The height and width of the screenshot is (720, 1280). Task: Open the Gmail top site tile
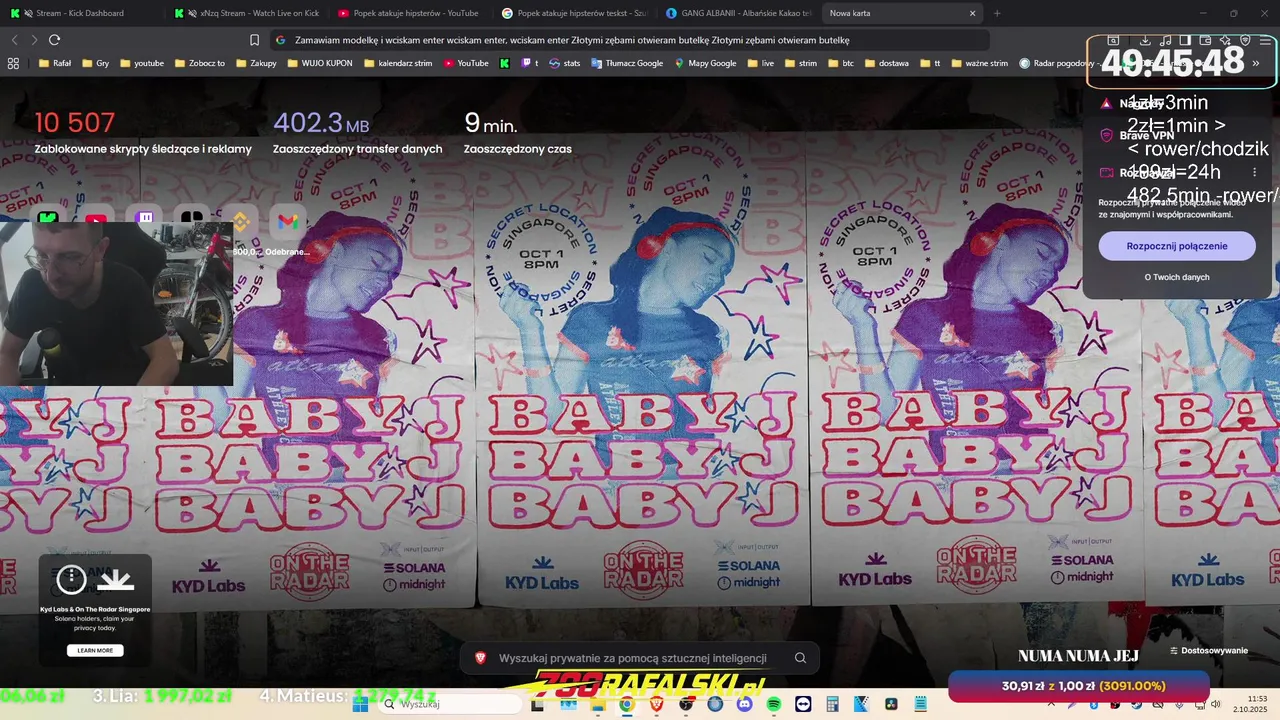288,220
